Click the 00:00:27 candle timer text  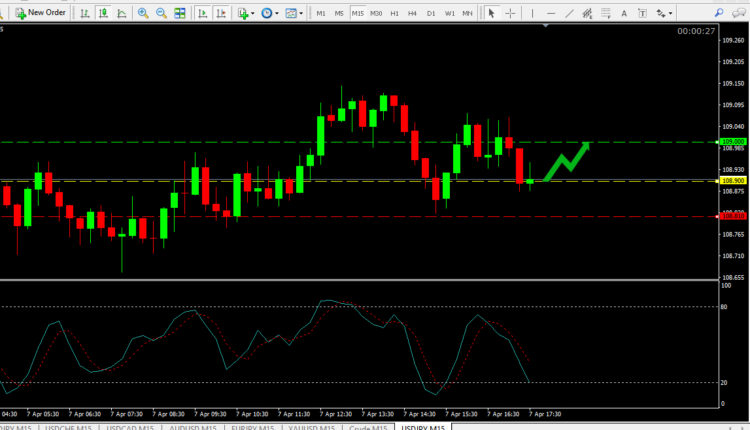[696, 31]
